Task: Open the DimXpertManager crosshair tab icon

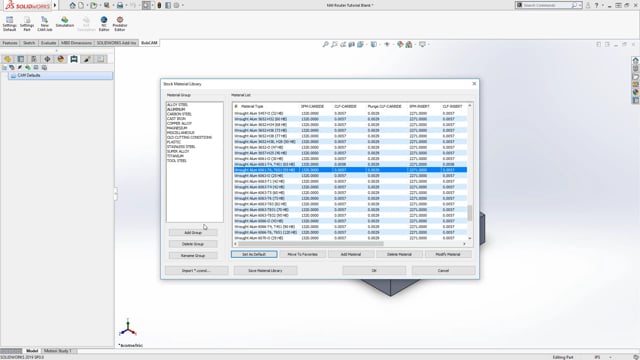Action: coord(47,59)
